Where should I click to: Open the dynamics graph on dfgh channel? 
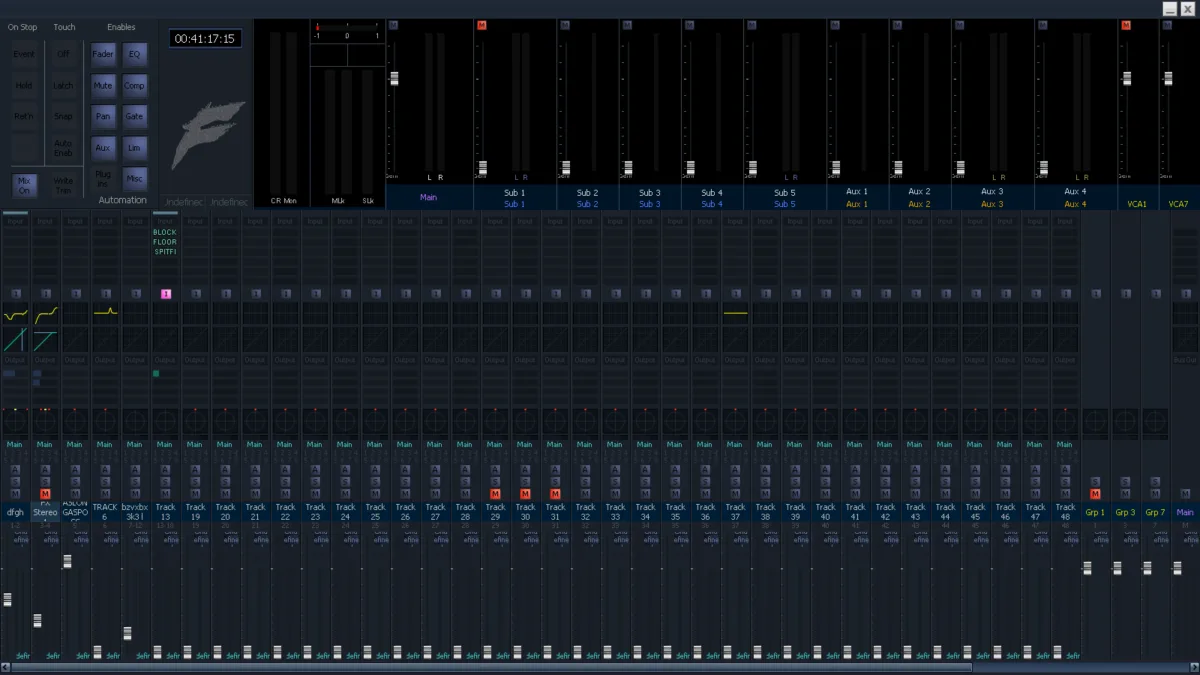click(15, 340)
